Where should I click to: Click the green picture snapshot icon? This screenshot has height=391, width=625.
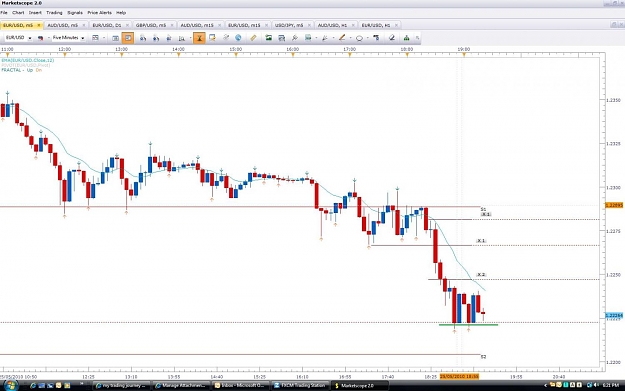(x=269, y=38)
